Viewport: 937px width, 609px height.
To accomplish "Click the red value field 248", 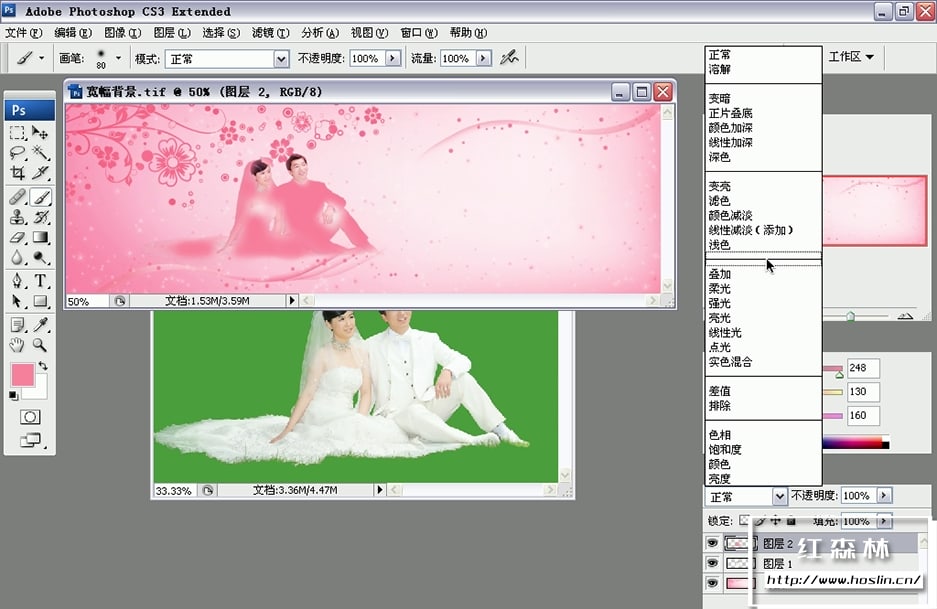I will pyautogui.click(x=863, y=368).
